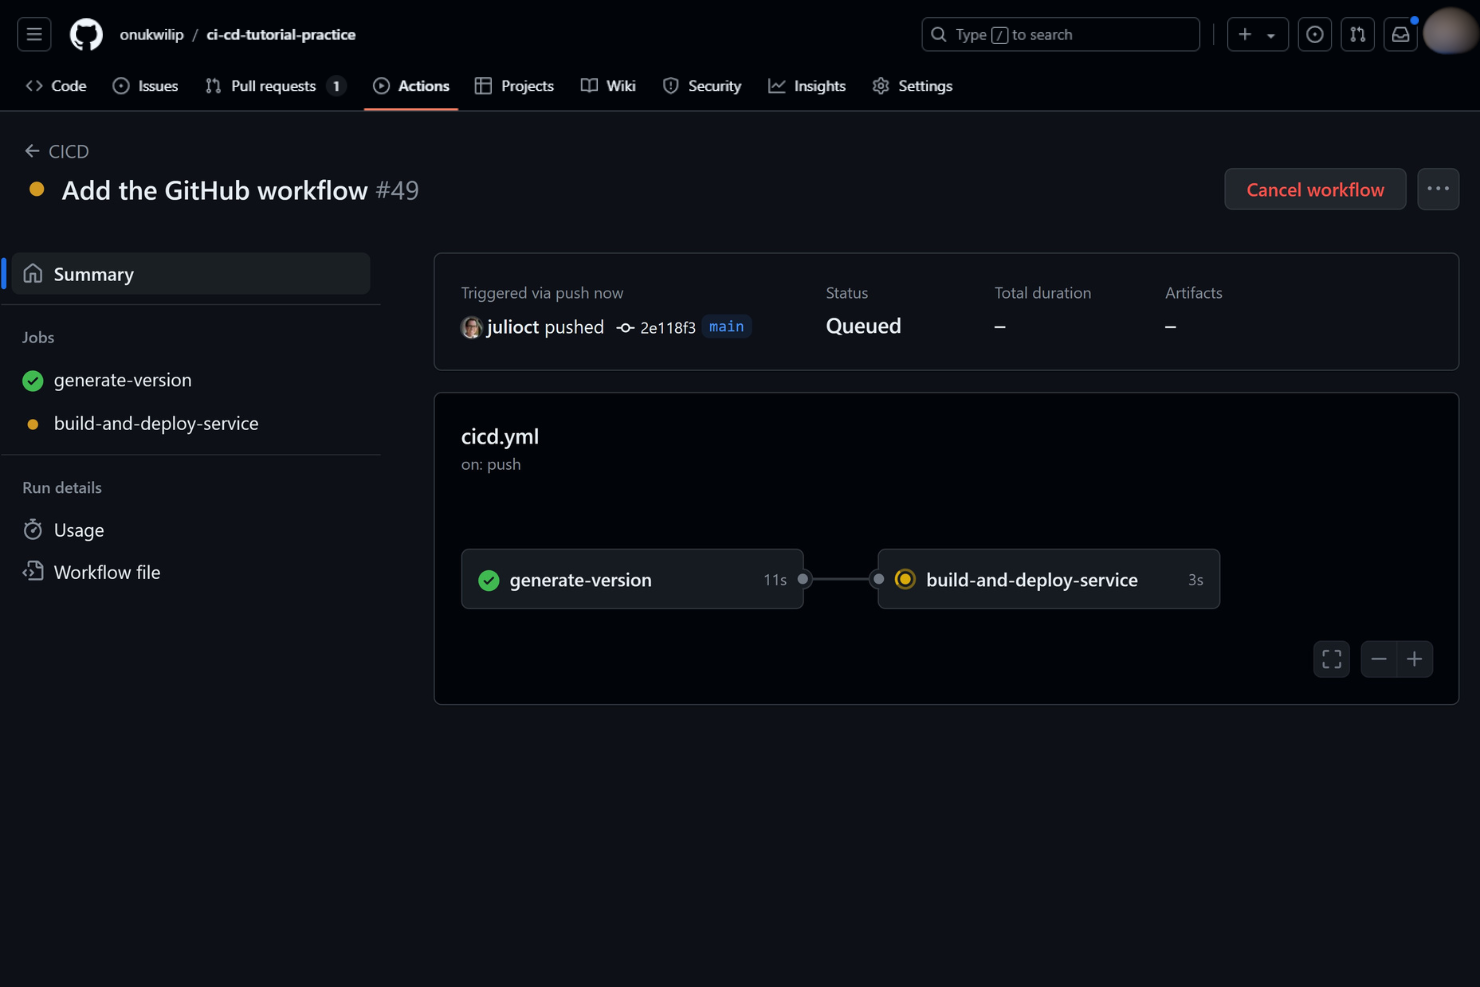1480x987 pixels.
Task: View your pull requests from the top bar icon
Action: click(x=1357, y=33)
